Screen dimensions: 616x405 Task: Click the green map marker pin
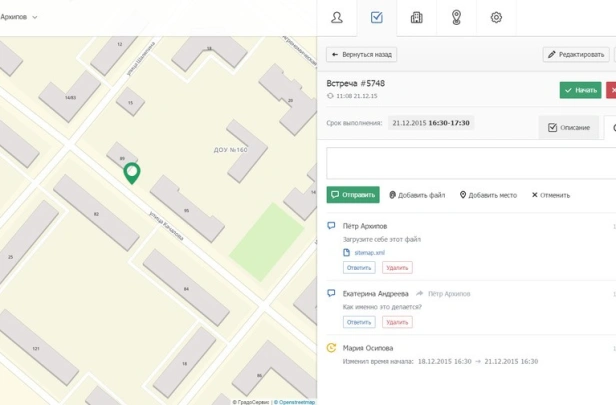coord(131,173)
